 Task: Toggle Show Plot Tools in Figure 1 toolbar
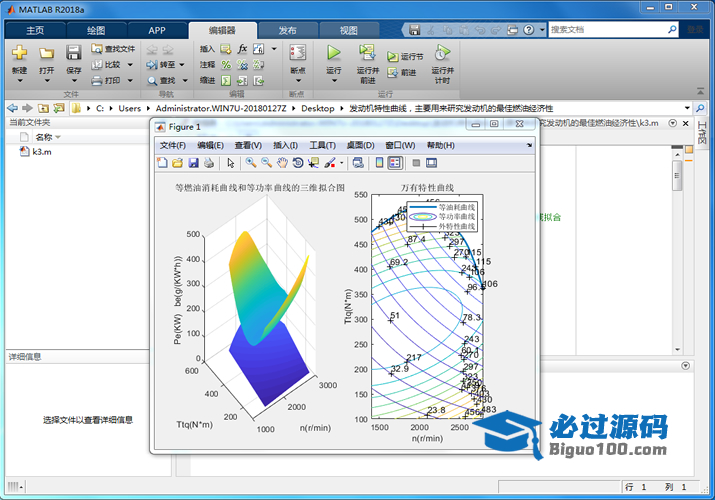click(431, 163)
